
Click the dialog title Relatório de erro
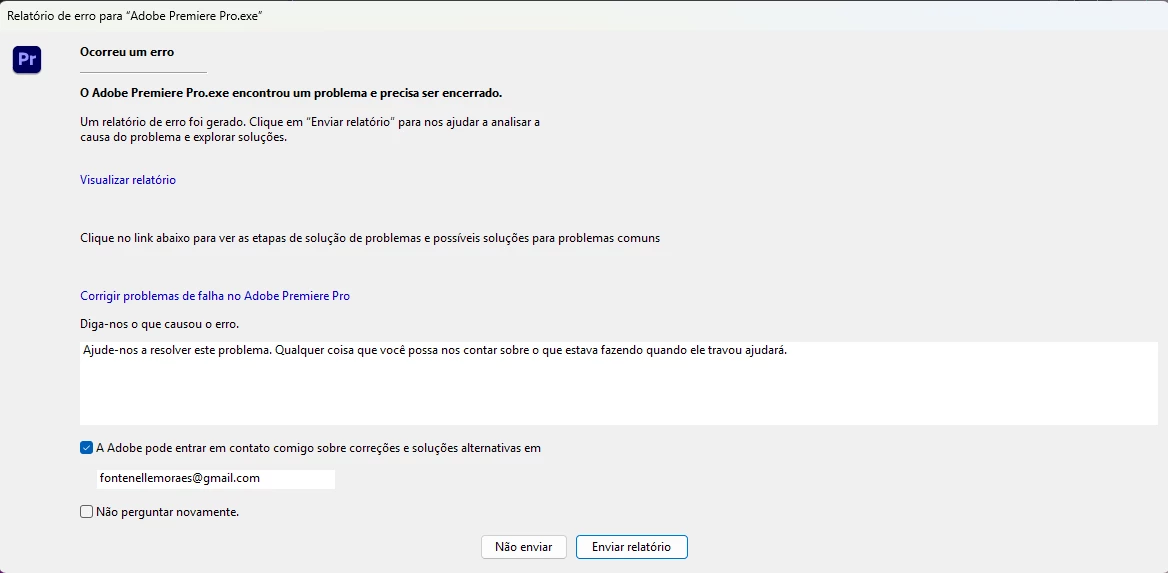click(x=134, y=16)
